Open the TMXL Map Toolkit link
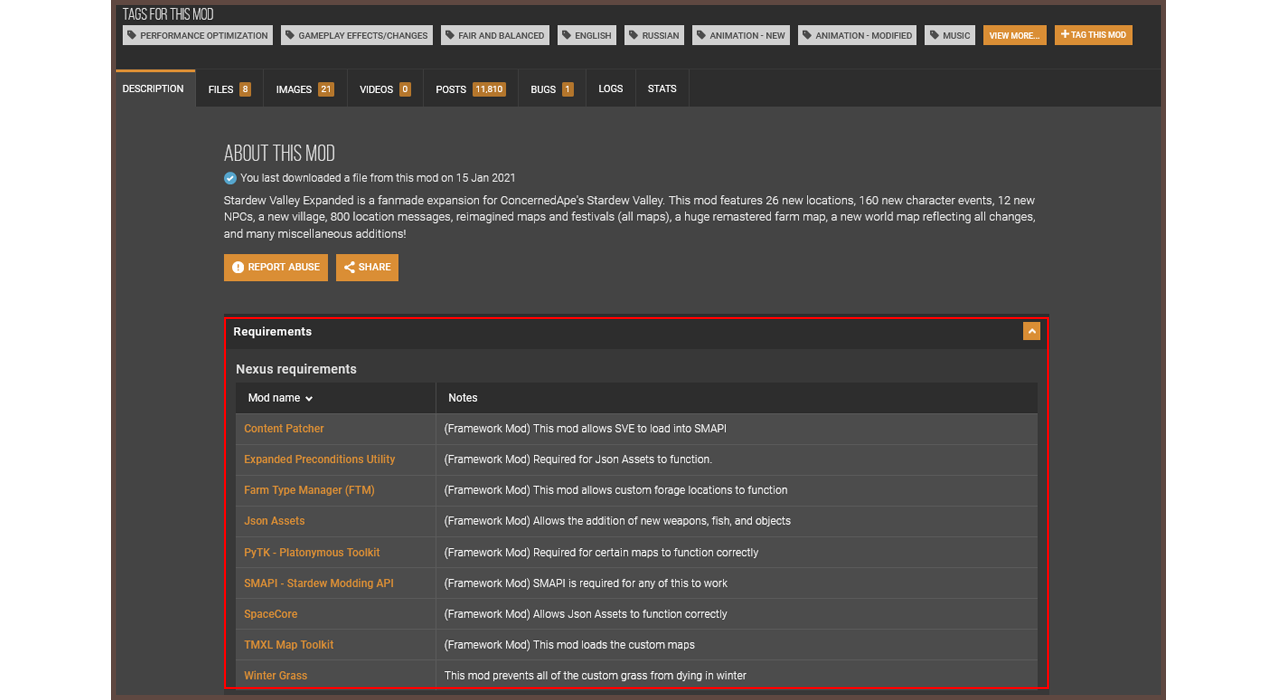Image resolution: width=1276 pixels, height=700 pixels. pos(289,645)
